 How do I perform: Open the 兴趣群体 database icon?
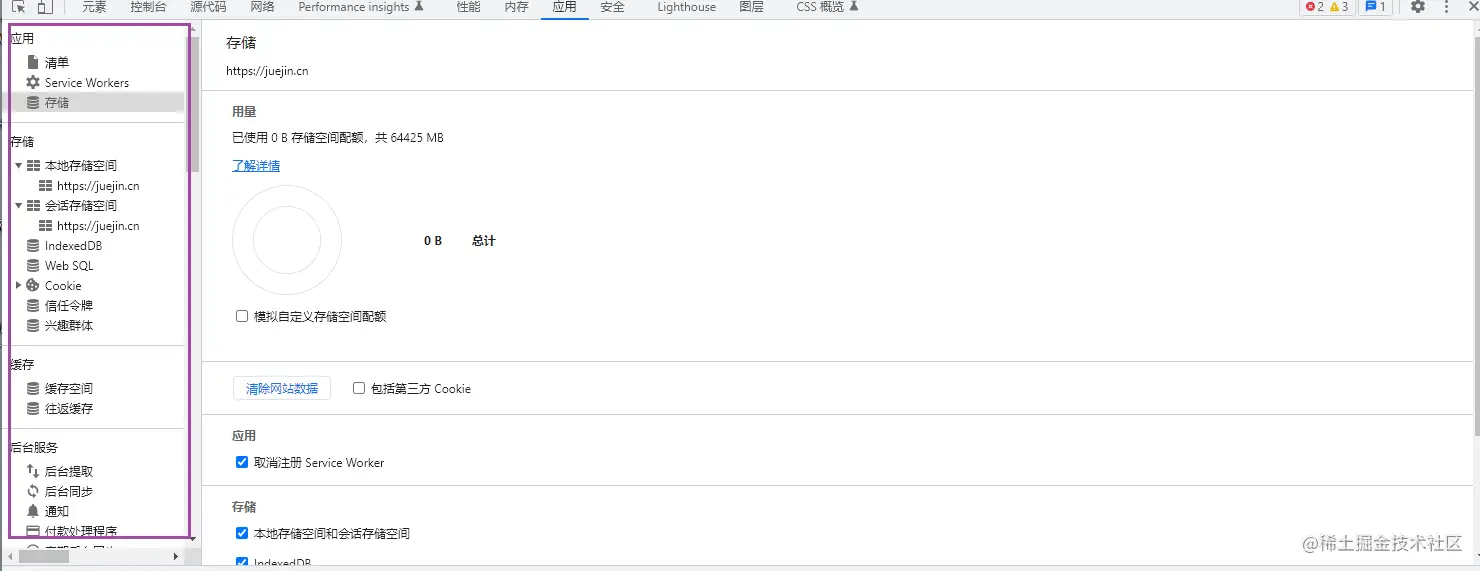pyautogui.click(x=33, y=325)
